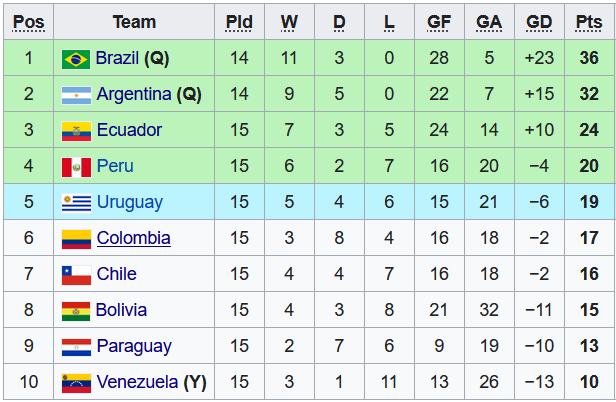This screenshot has height=402, width=616.
Task: Click the Chile flag icon
Action: click(76, 275)
